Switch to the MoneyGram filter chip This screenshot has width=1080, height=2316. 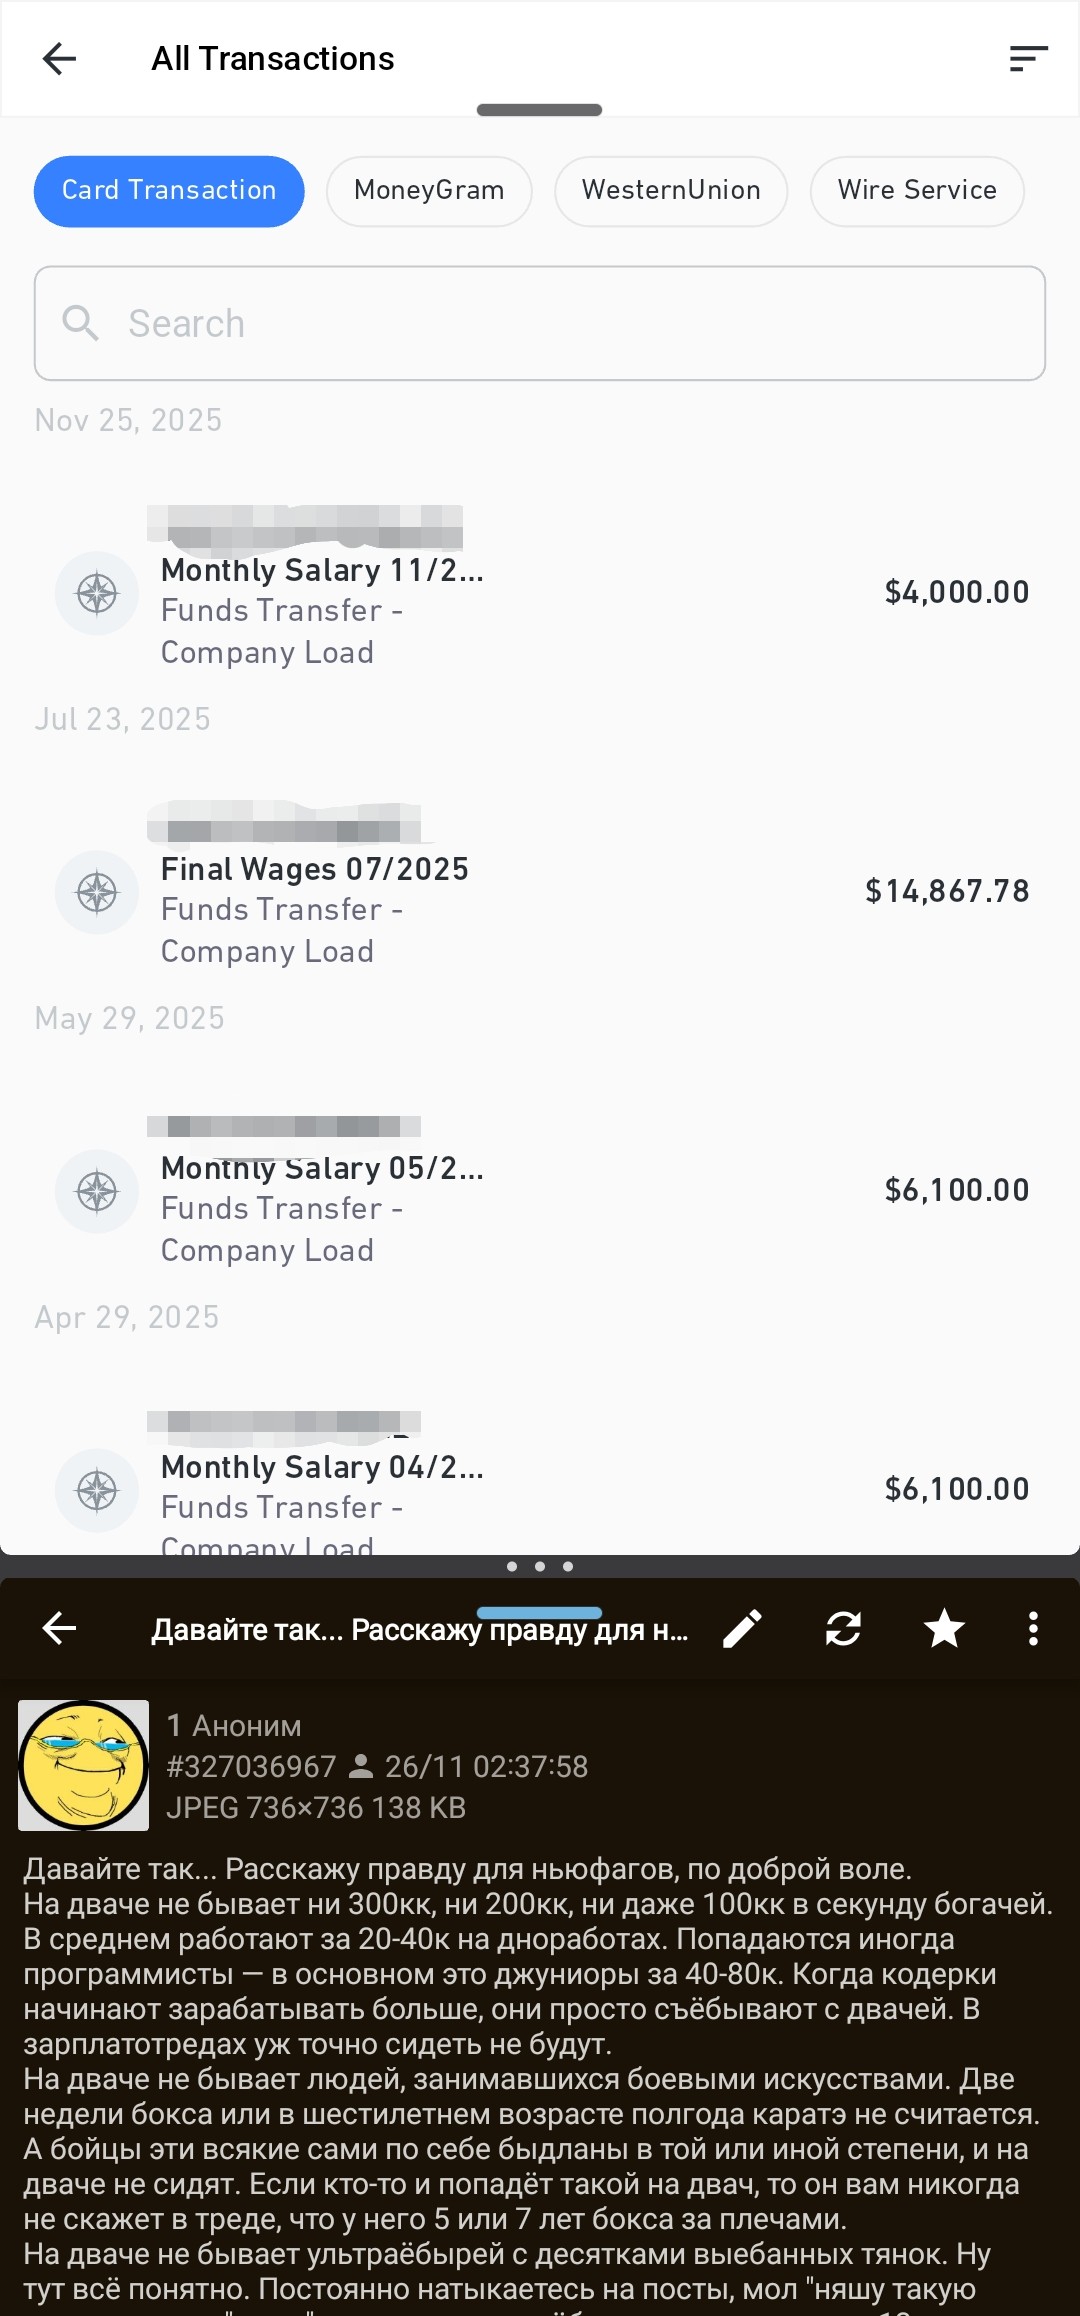(429, 191)
